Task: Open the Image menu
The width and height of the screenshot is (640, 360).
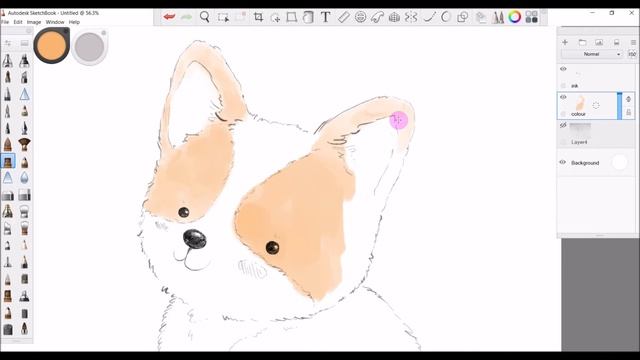Action: [x=34, y=22]
